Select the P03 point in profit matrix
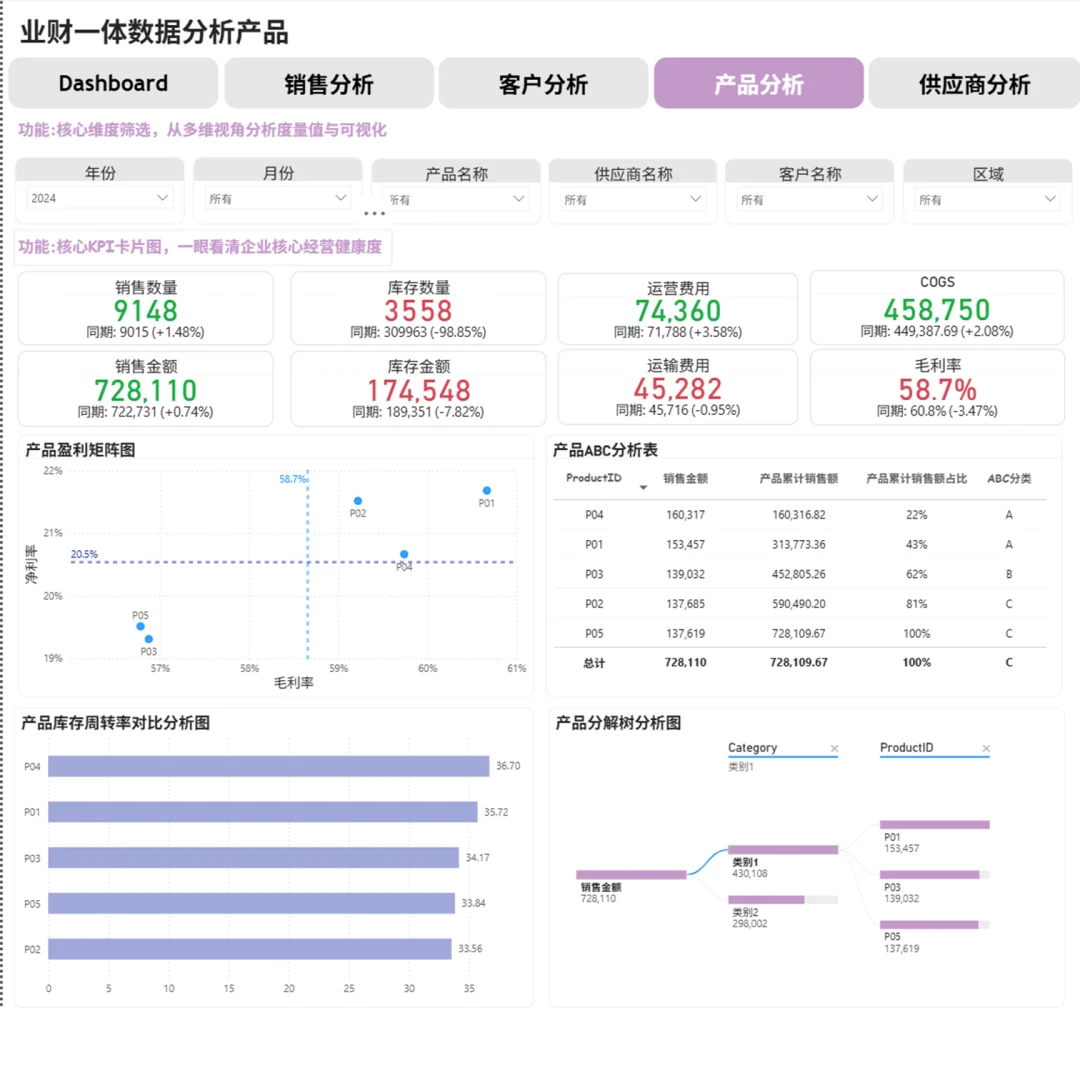 coord(149,639)
